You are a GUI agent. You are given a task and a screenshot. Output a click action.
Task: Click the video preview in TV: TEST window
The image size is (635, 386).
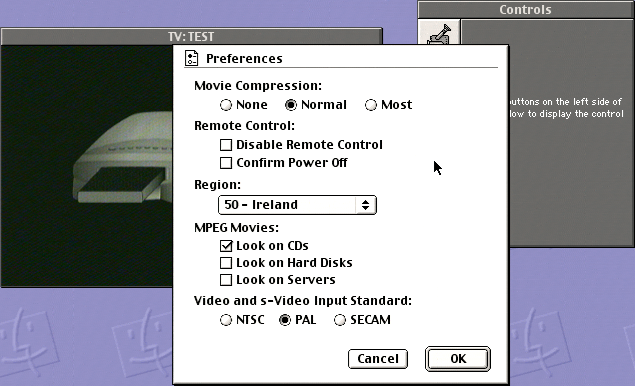click(x=87, y=166)
